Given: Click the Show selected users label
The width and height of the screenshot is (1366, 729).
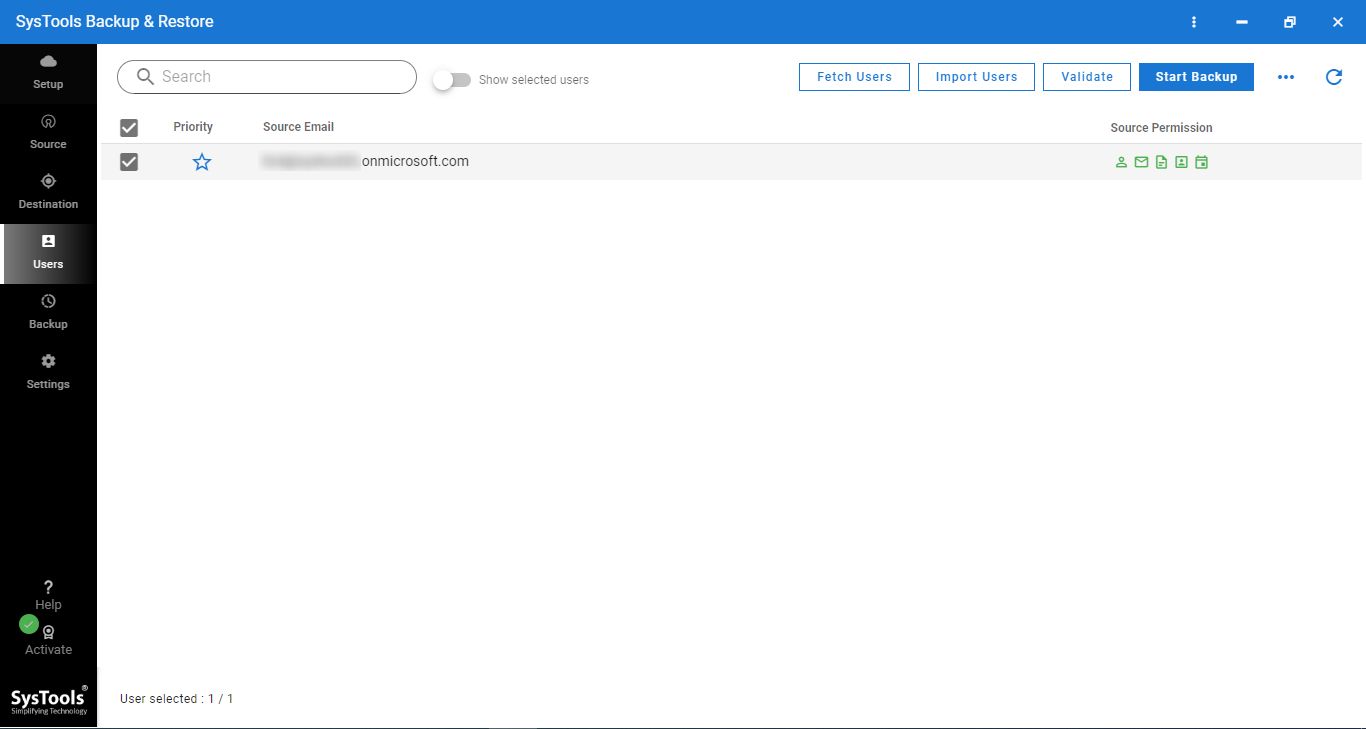Looking at the screenshot, I should (x=534, y=80).
